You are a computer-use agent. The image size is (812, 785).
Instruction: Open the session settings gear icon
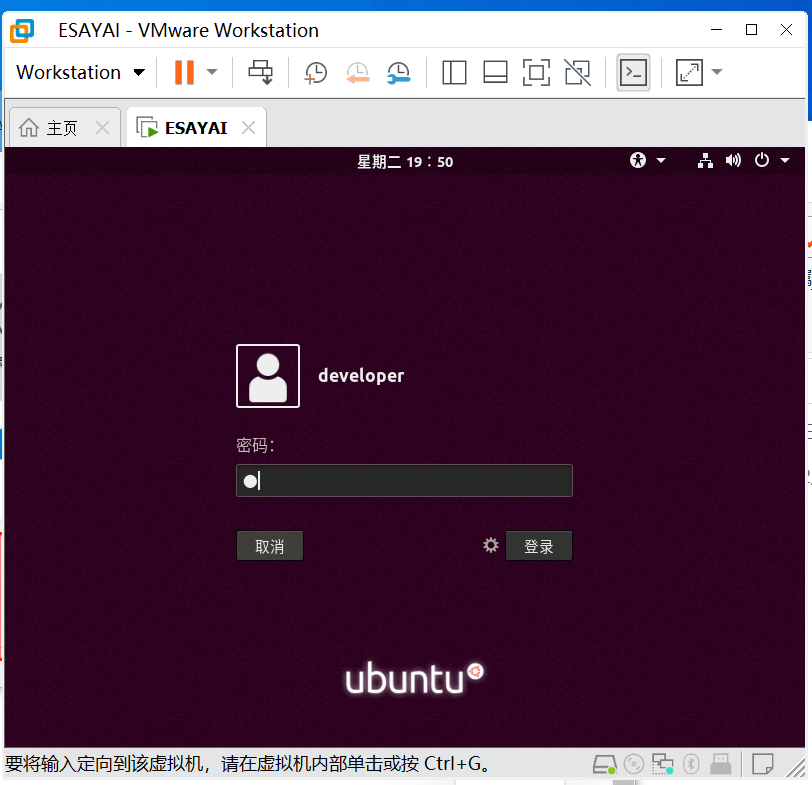(x=490, y=545)
